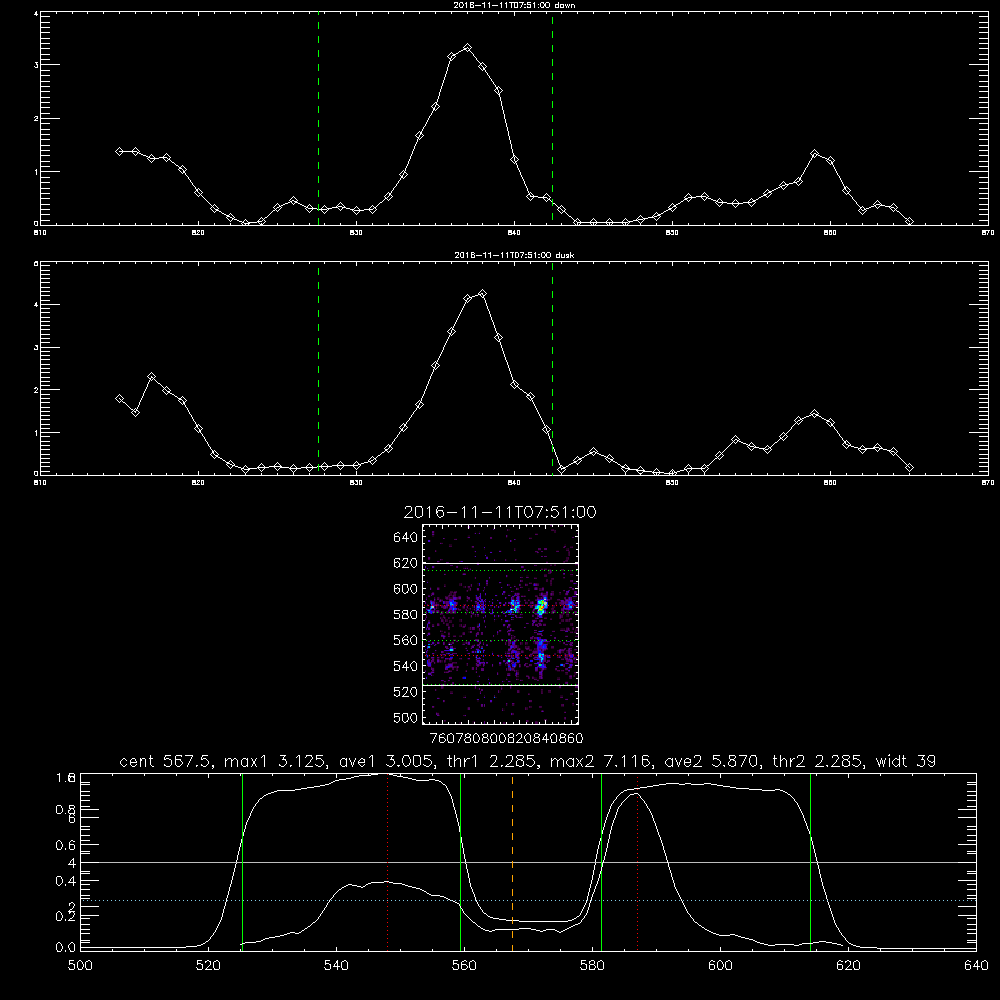Image resolution: width=1000 pixels, height=1000 pixels.
Task: Click the '0.6' label on the bottom plot y-axis
Action: [66, 845]
